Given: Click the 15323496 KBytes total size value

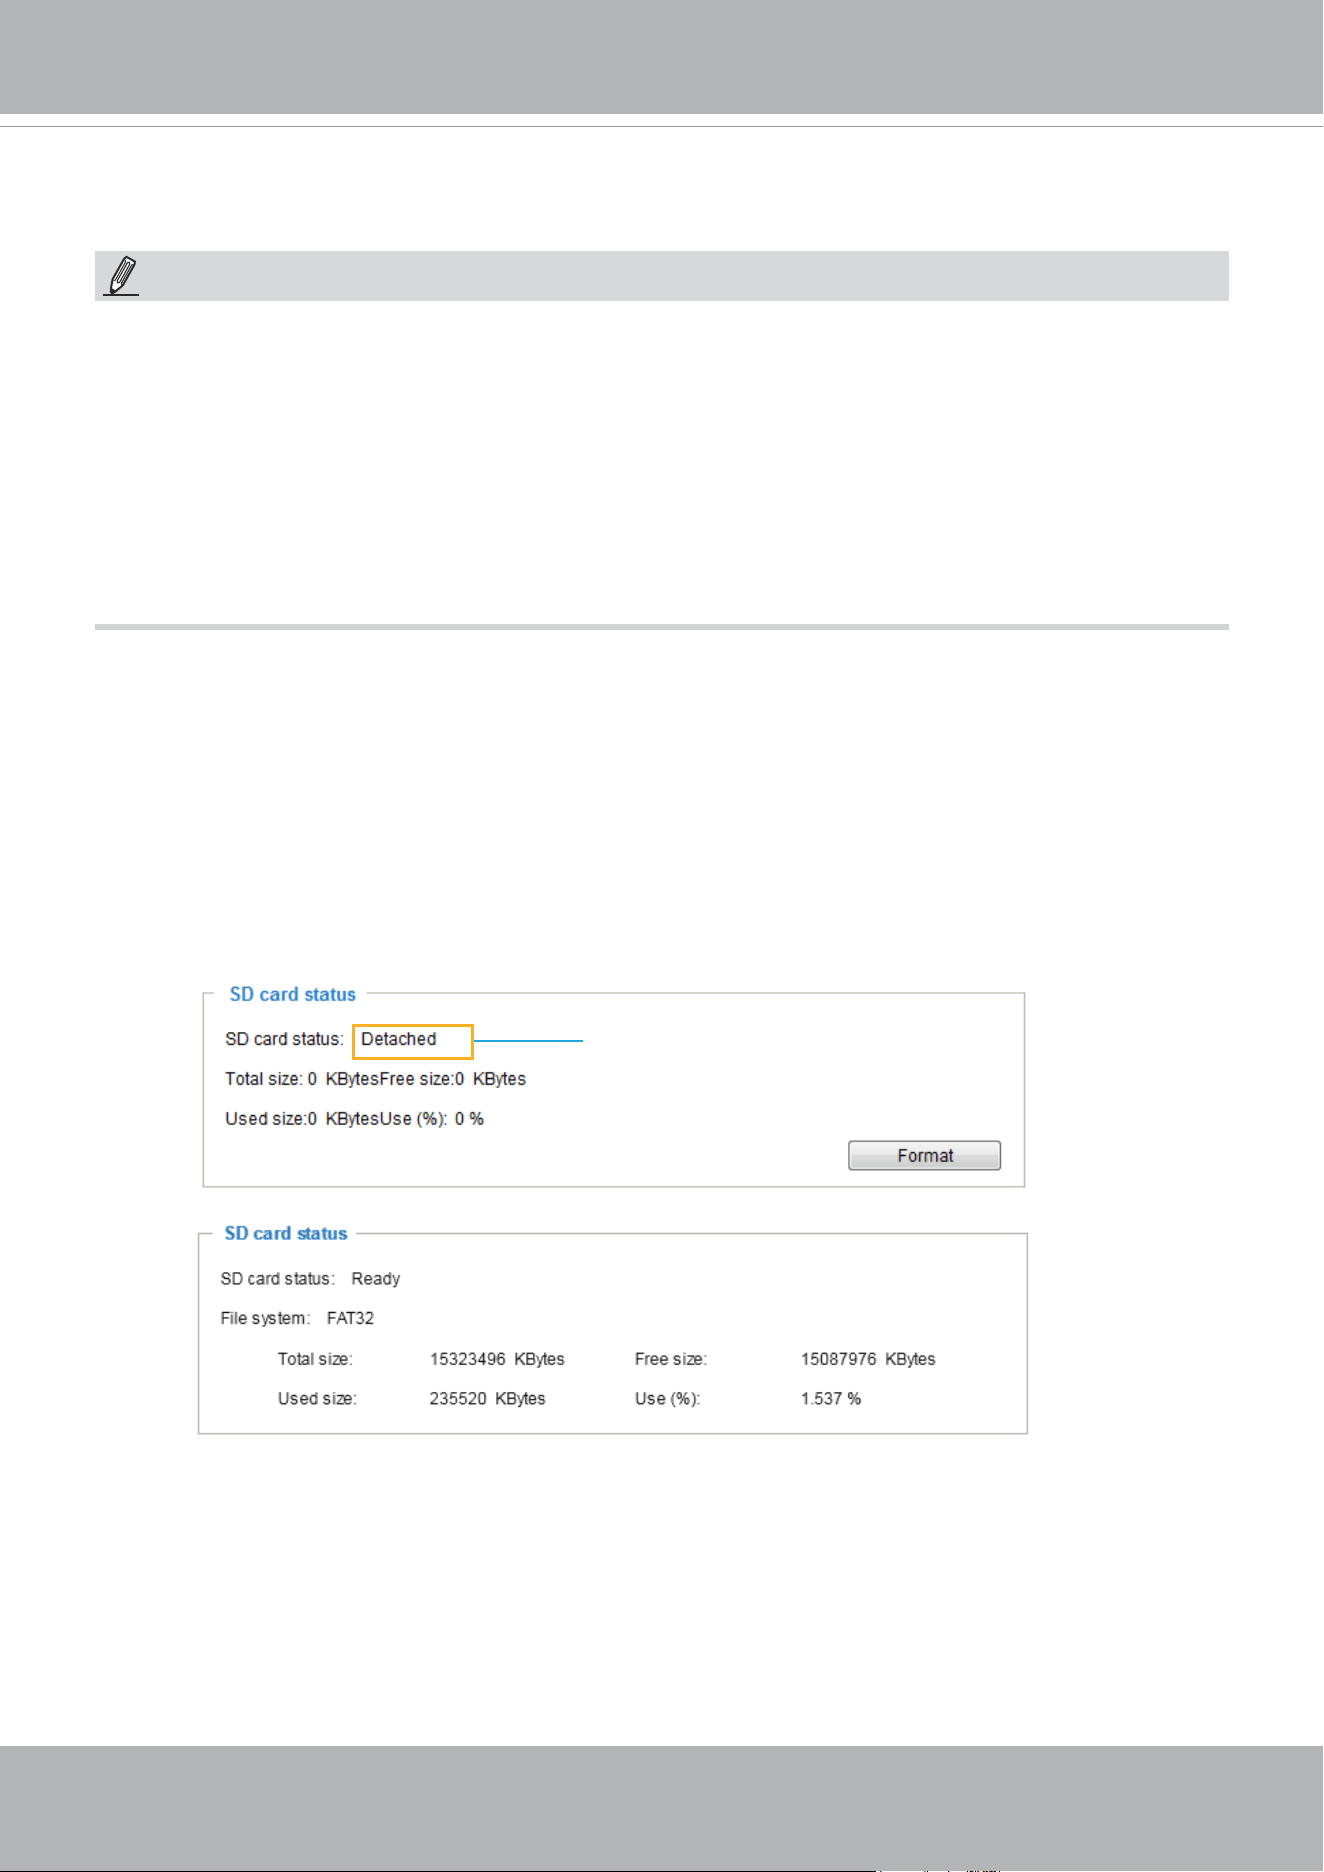Looking at the screenshot, I should (497, 1359).
